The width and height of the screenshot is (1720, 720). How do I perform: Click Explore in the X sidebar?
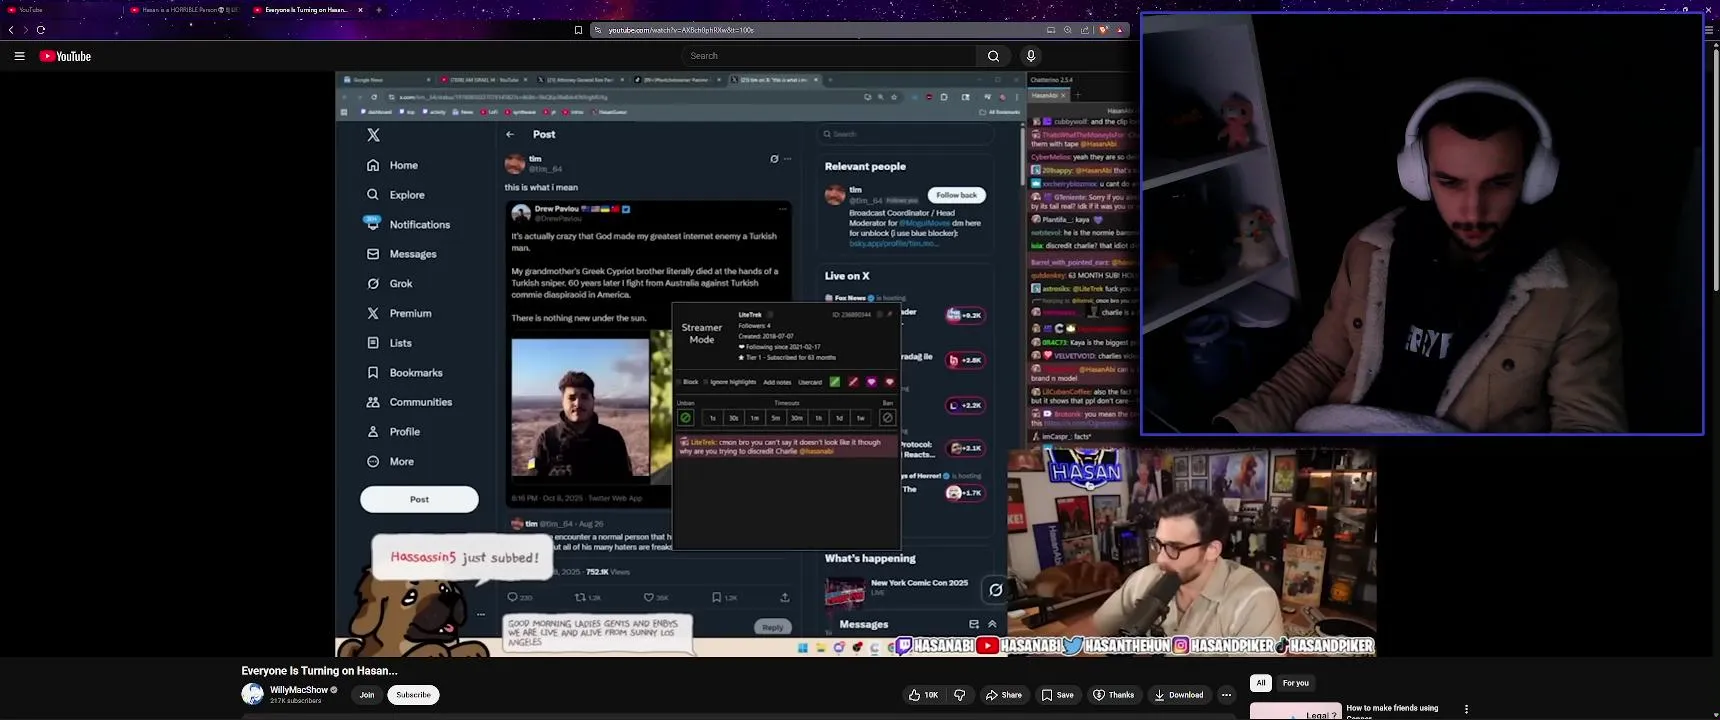396,195
